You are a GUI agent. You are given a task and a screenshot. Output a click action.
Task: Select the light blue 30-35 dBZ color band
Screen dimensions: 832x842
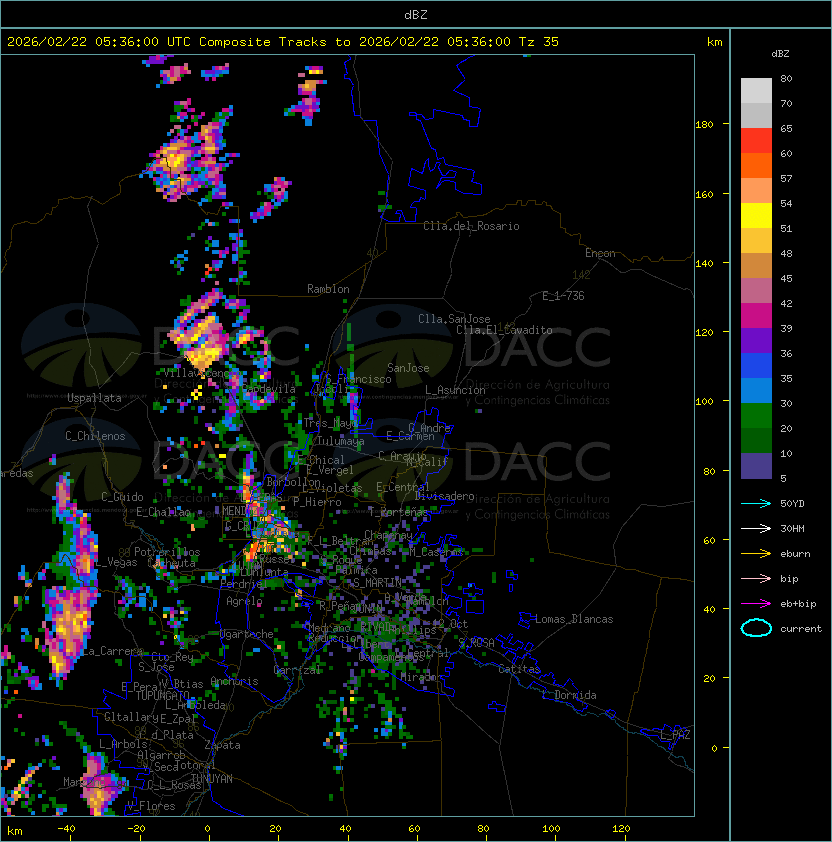pos(756,390)
